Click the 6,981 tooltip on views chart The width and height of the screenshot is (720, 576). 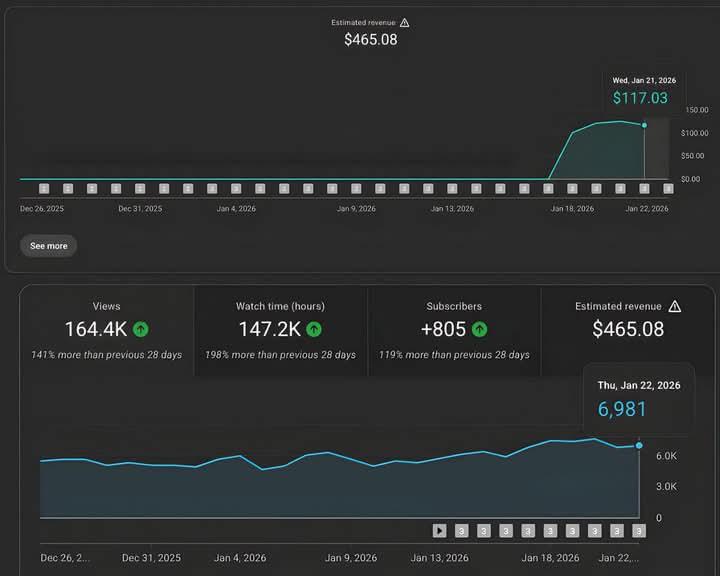[x=622, y=409]
